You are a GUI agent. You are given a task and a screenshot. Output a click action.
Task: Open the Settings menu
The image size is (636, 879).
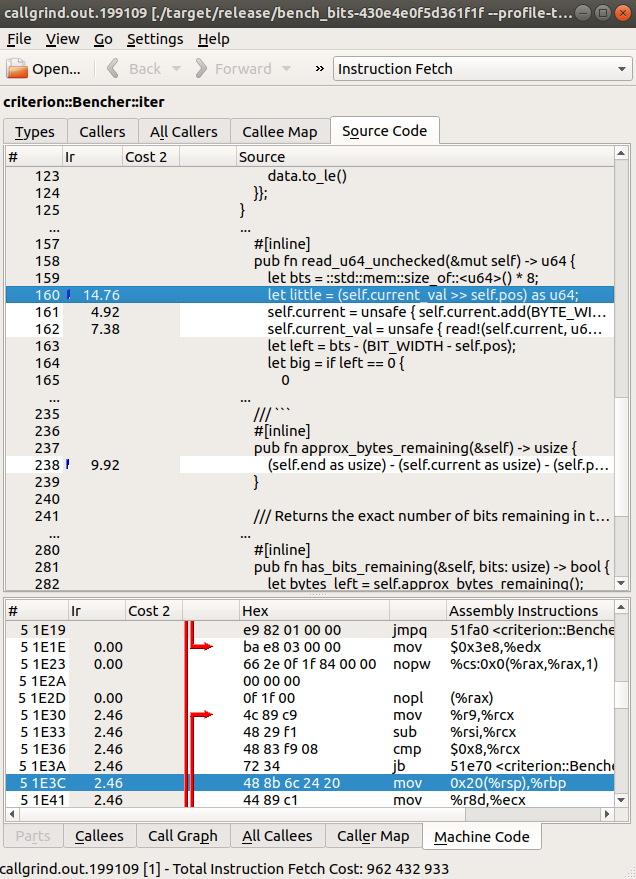click(x=155, y=39)
